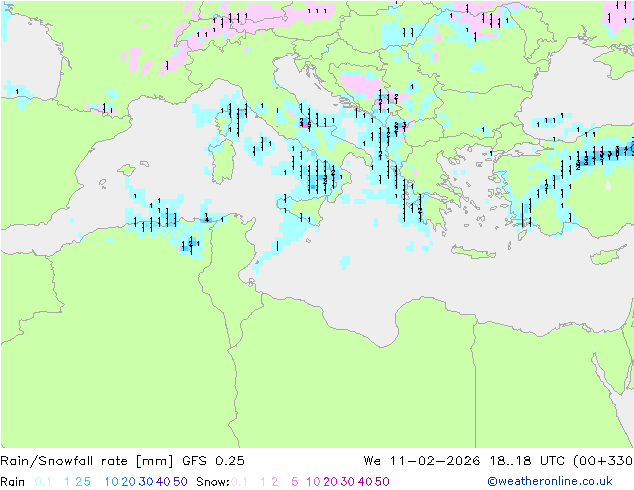Pick the snow legend value 30

click(348, 482)
